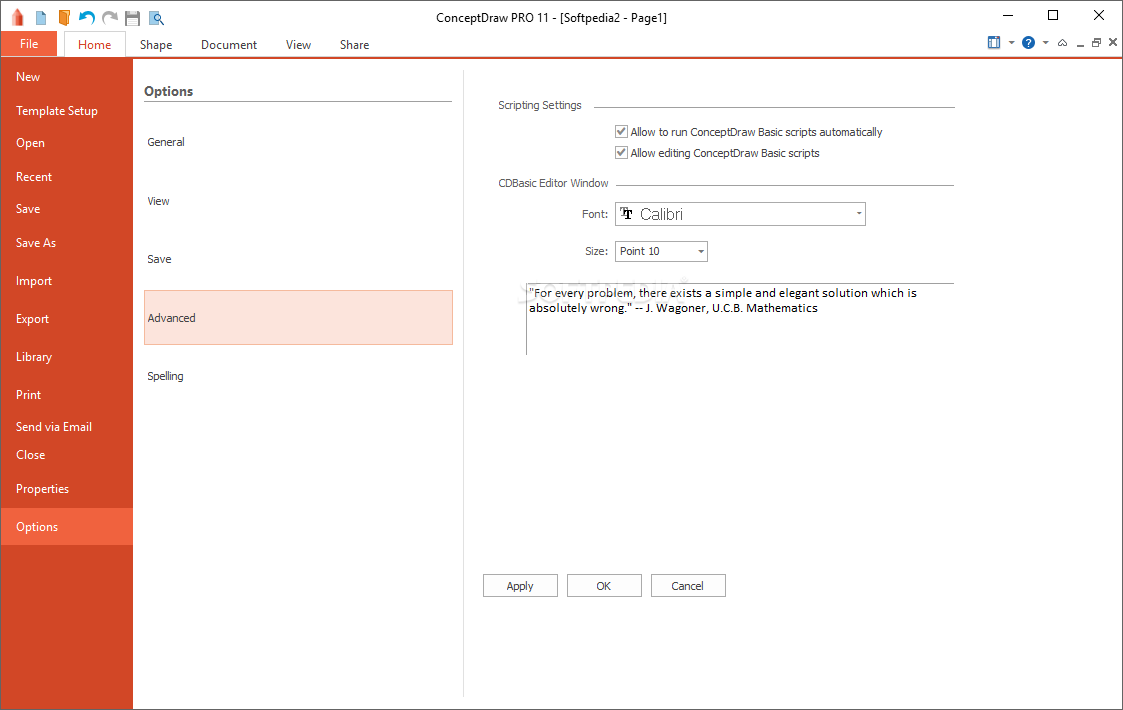Collapse the ribbon with the up chevron
The image size is (1123, 710).
coord(1062,43)
